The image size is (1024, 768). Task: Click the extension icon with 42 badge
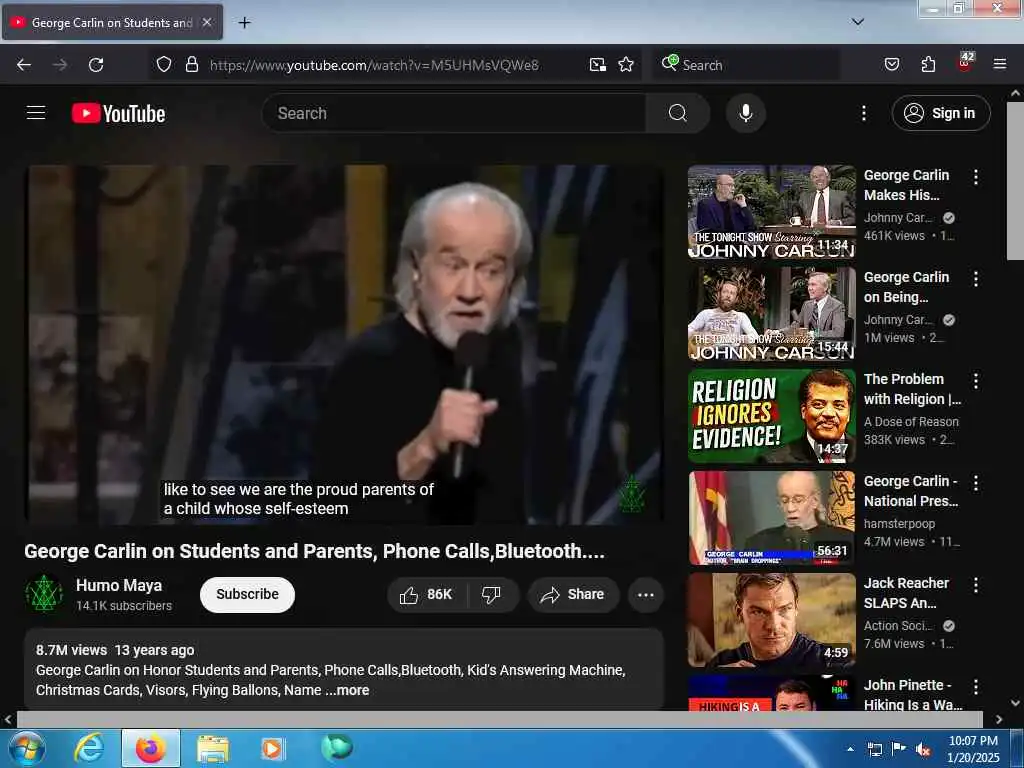tap(965, 63)
